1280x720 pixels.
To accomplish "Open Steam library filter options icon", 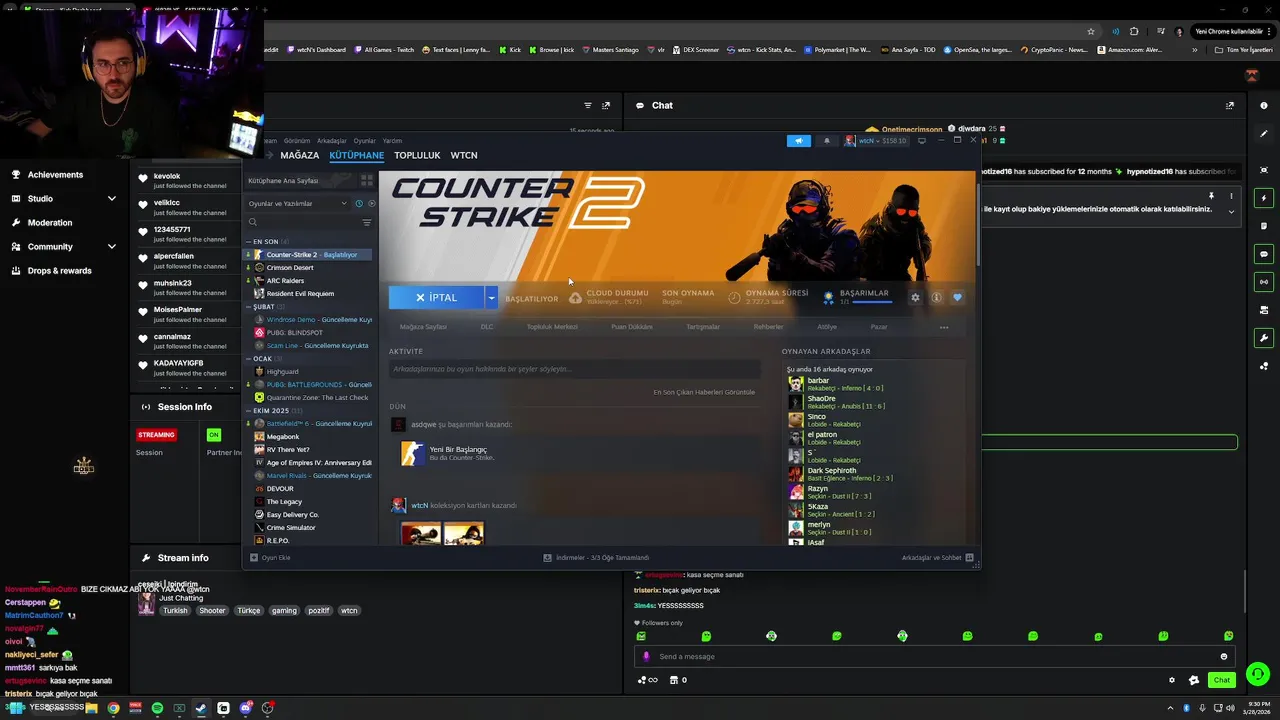I will tap(367, 222).
